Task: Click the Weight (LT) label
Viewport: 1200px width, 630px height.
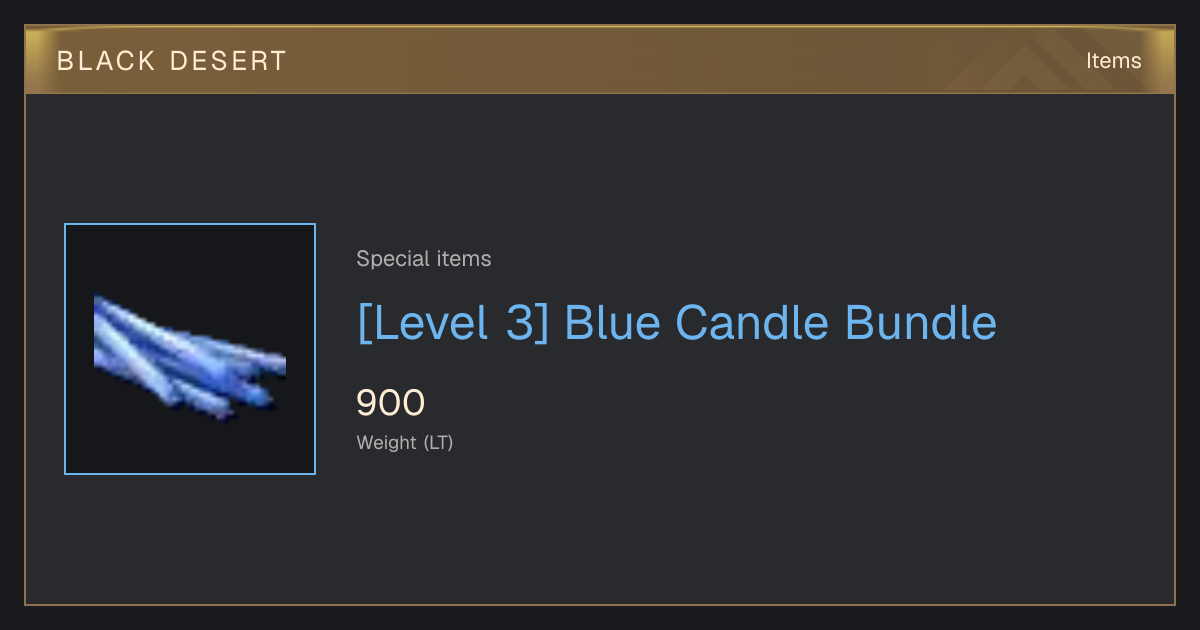Action: coord(405,442)
